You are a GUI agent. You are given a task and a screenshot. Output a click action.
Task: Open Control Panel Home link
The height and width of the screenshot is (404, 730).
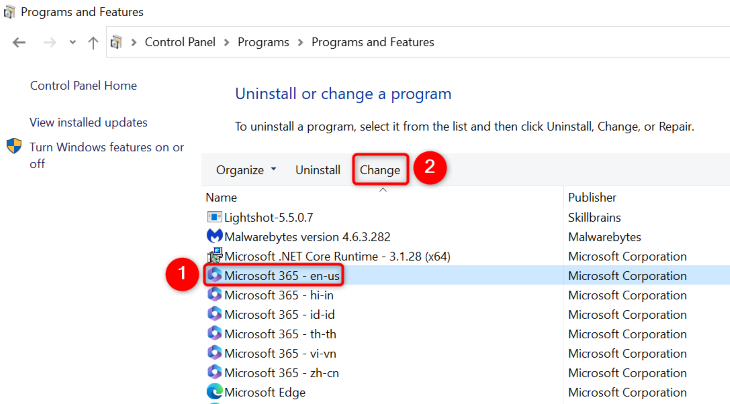(x=83, y=86)
